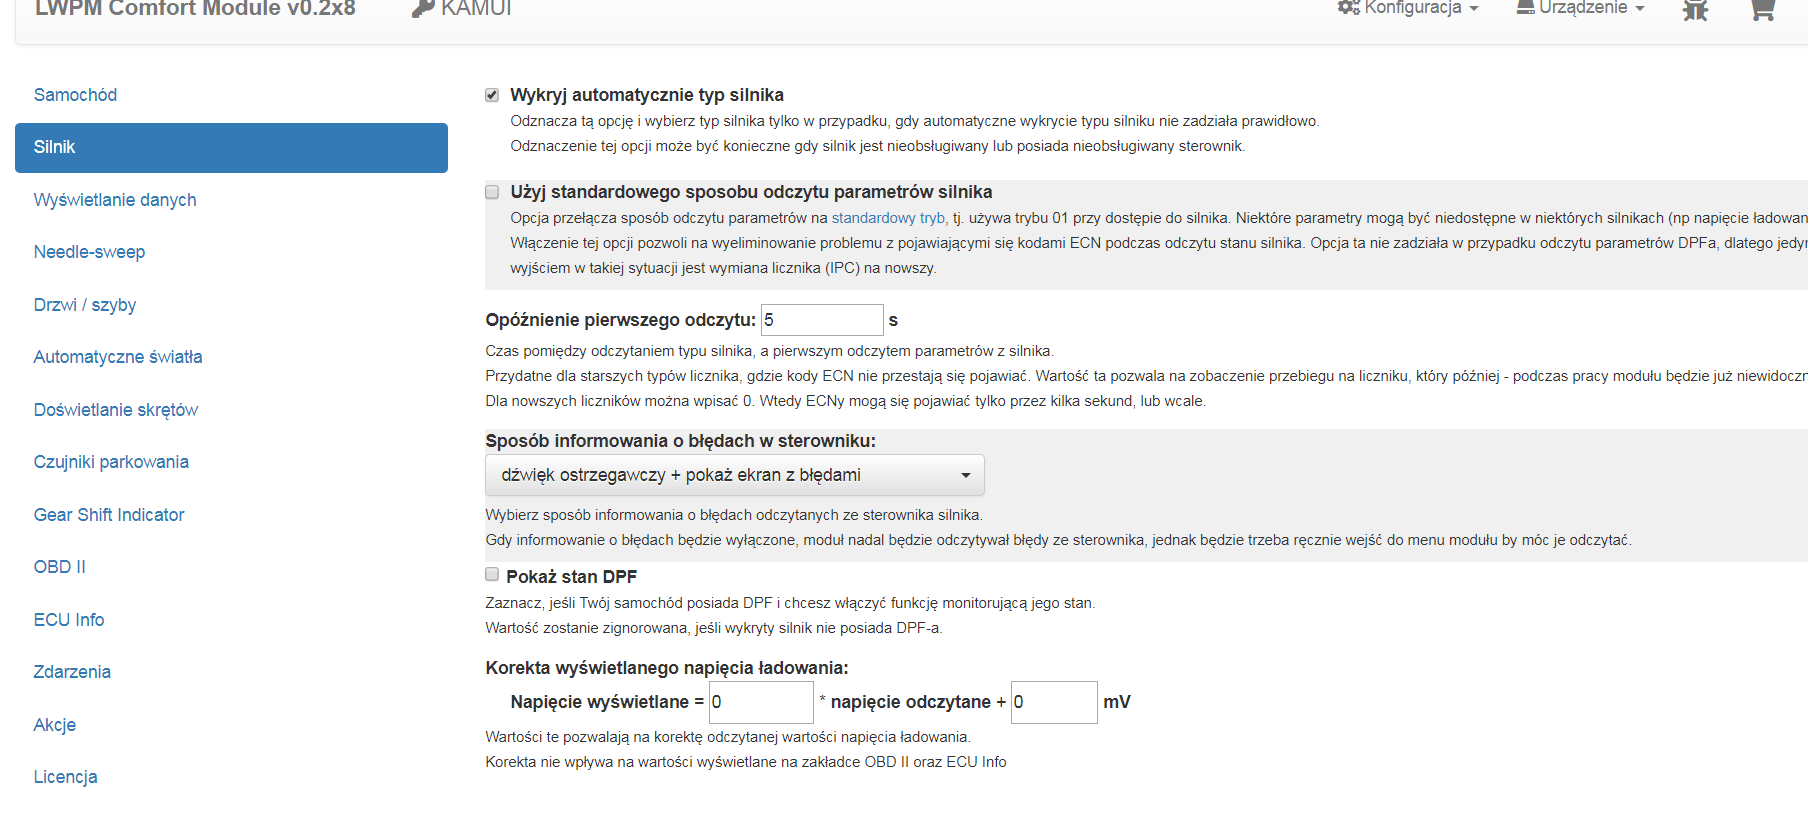Switch to the Samochód tab
Image resolution: width=1808 pixels, height=817 pixels.
75,95
